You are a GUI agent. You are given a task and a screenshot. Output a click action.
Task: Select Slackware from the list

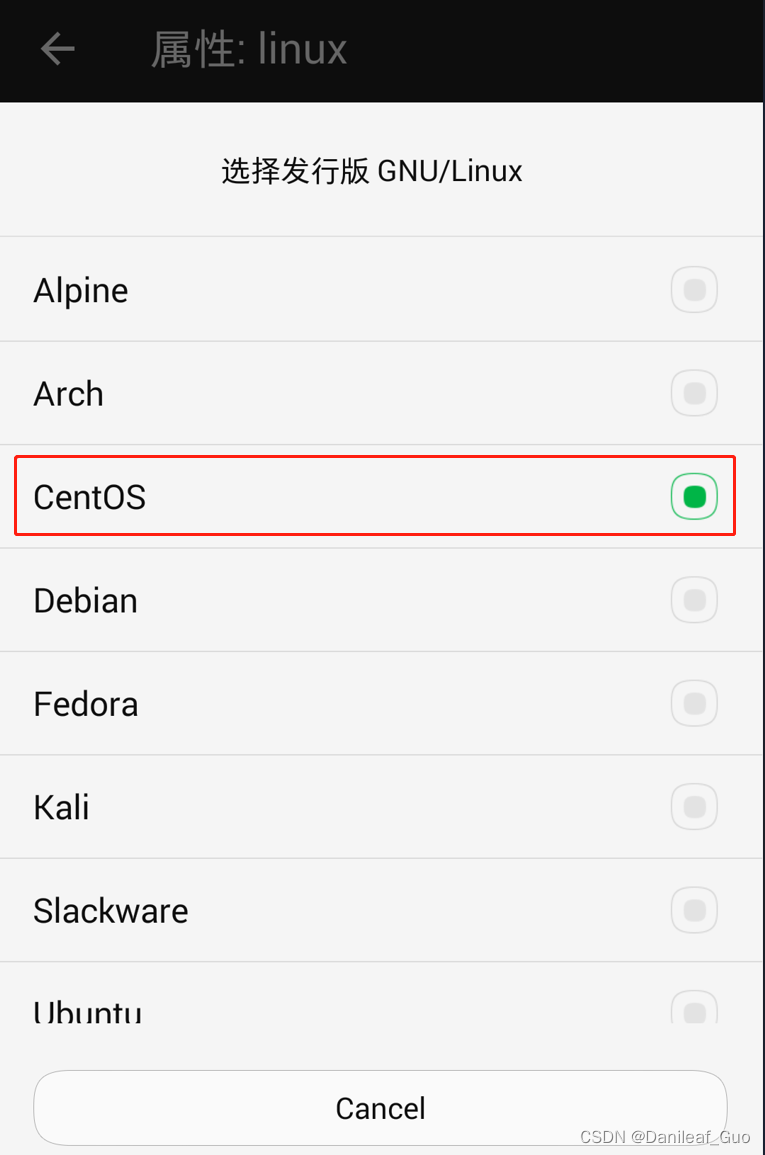(x=300, y=910)
